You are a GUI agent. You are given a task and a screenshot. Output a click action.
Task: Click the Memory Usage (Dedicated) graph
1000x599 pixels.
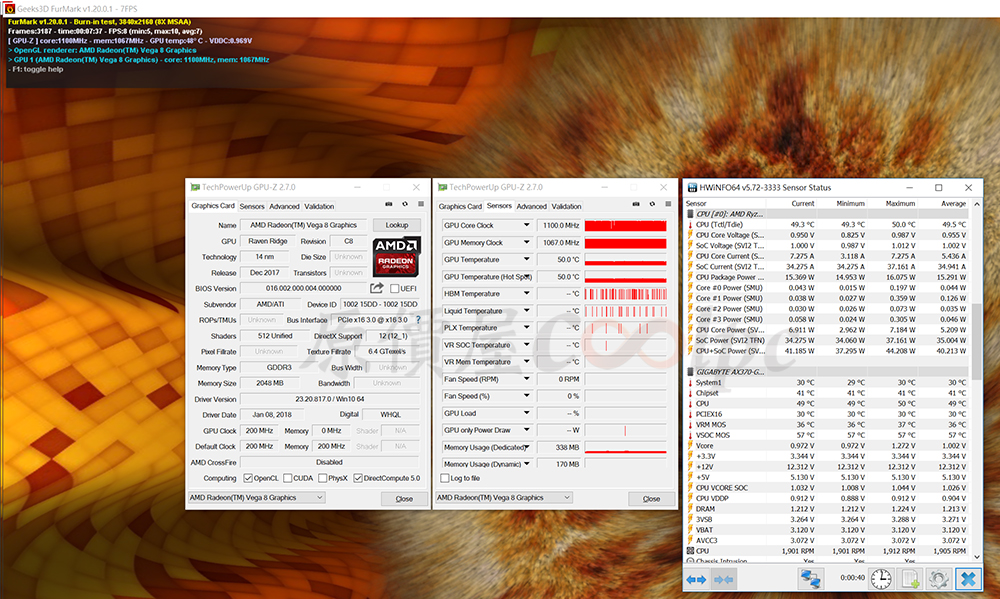pos(626,447)
